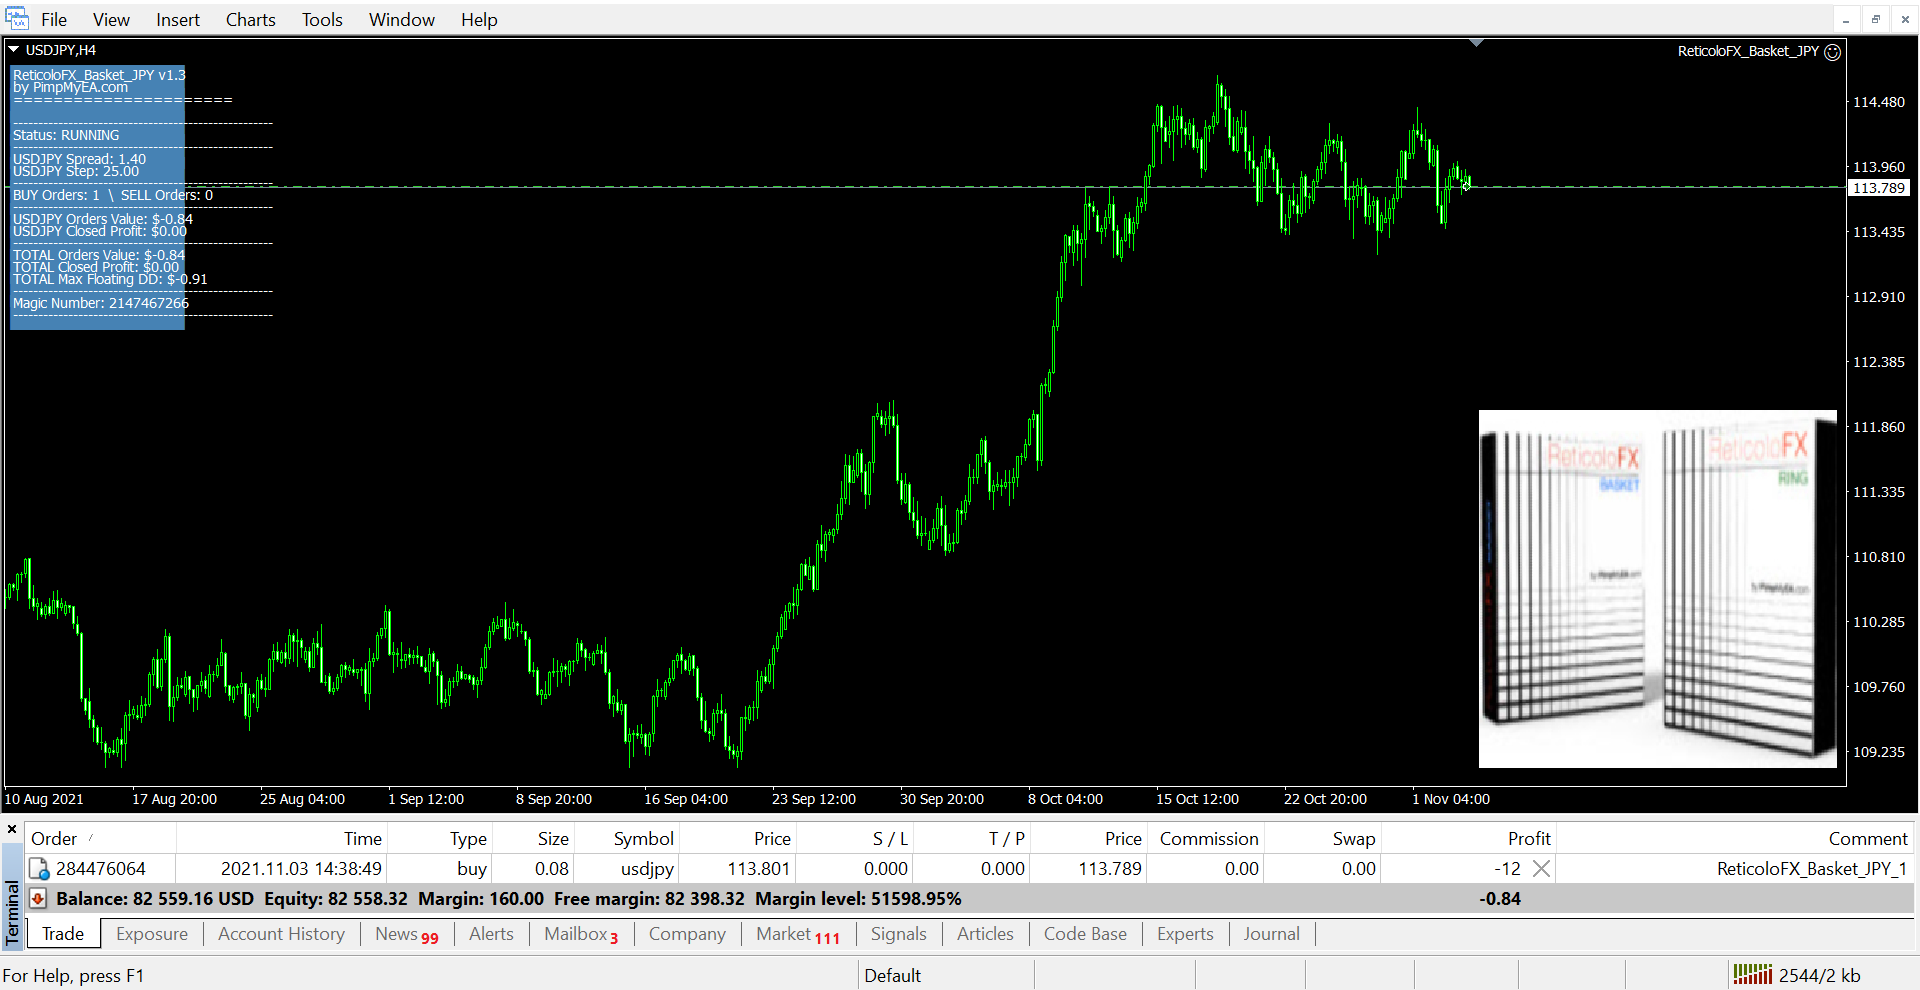Click the Default profile in status bar
Viewport: 1920px width, 990px height.
[x=892, y=975]
